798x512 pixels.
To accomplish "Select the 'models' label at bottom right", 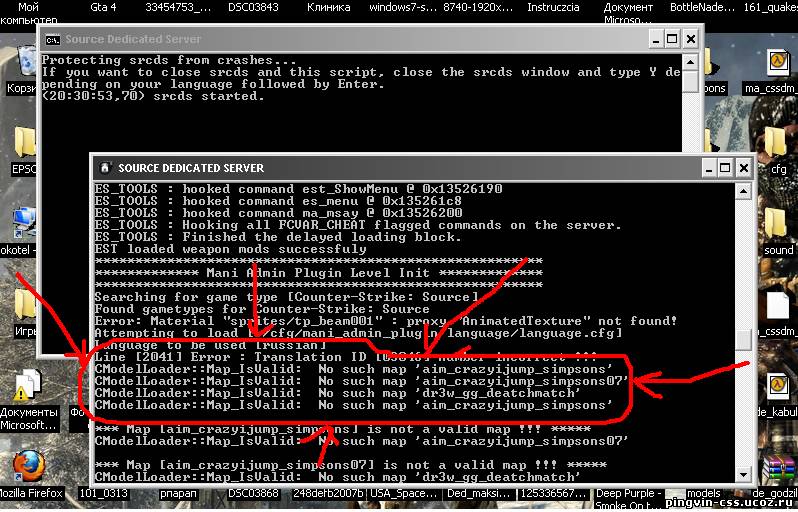I will click(703, 493).
